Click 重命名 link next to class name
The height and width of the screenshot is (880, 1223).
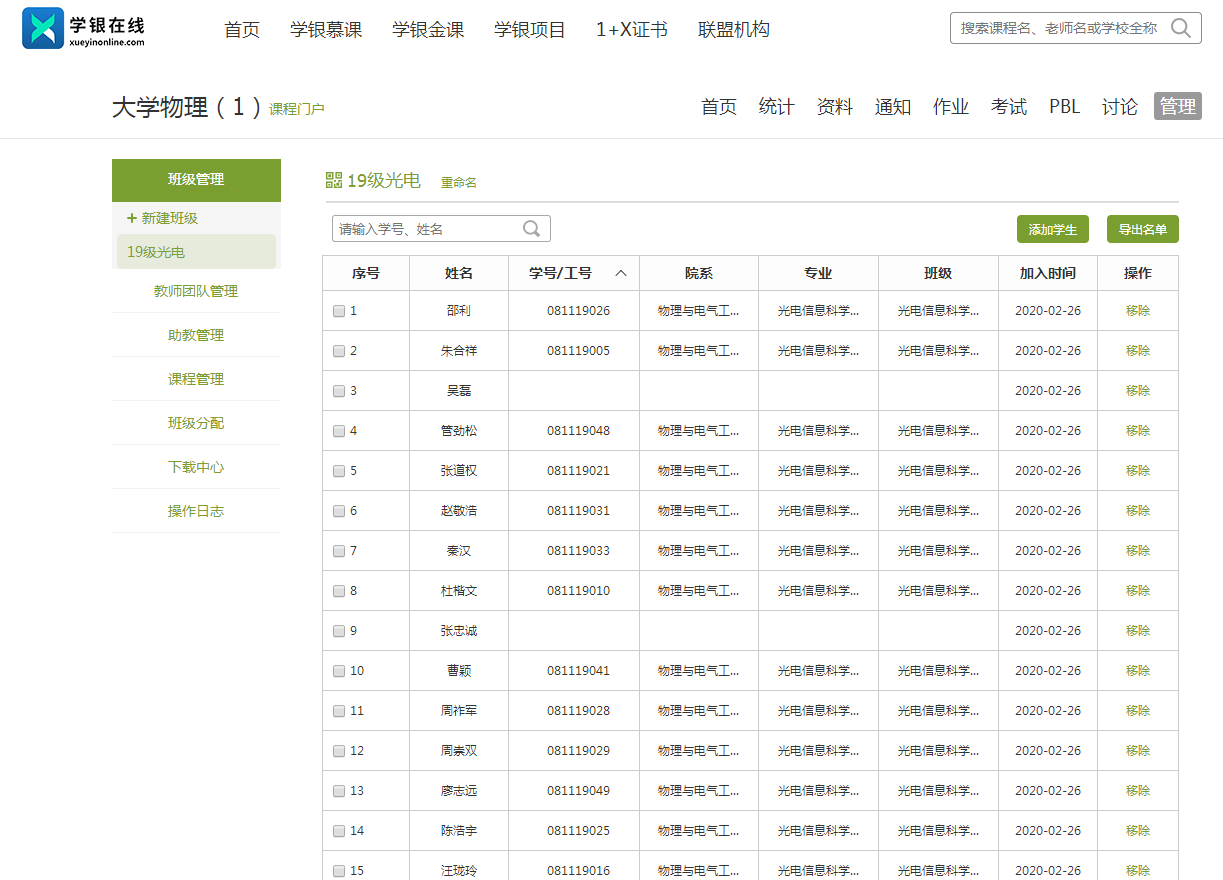(459, 182)
